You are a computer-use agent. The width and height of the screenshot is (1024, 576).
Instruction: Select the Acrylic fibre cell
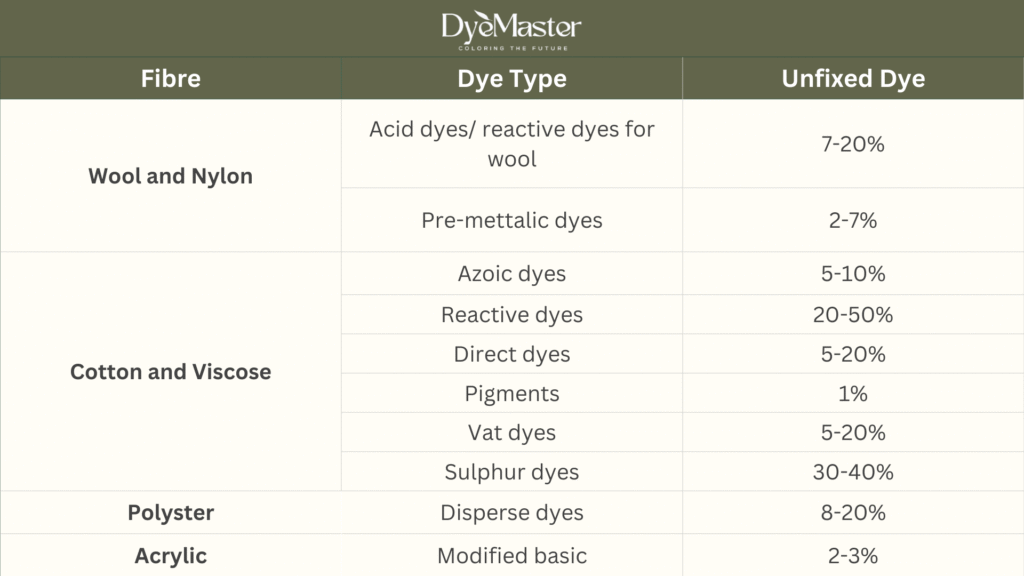click(x=170, y=555)
